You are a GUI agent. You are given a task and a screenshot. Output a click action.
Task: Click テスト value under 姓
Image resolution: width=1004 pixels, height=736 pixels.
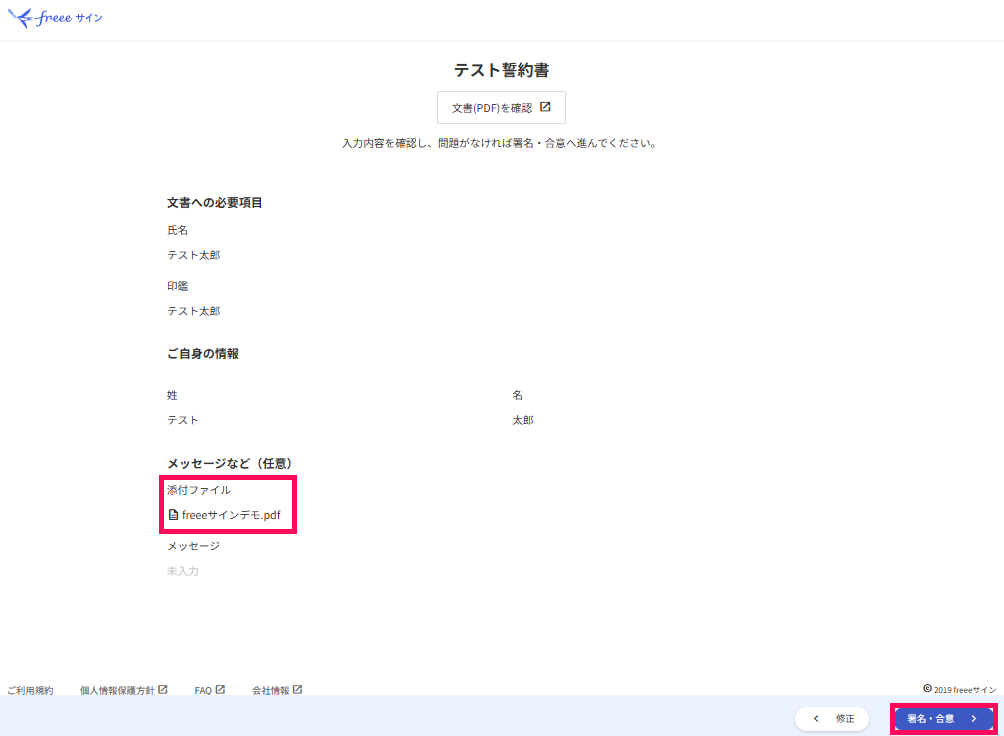pyautogui.click(x=182, y=420)
